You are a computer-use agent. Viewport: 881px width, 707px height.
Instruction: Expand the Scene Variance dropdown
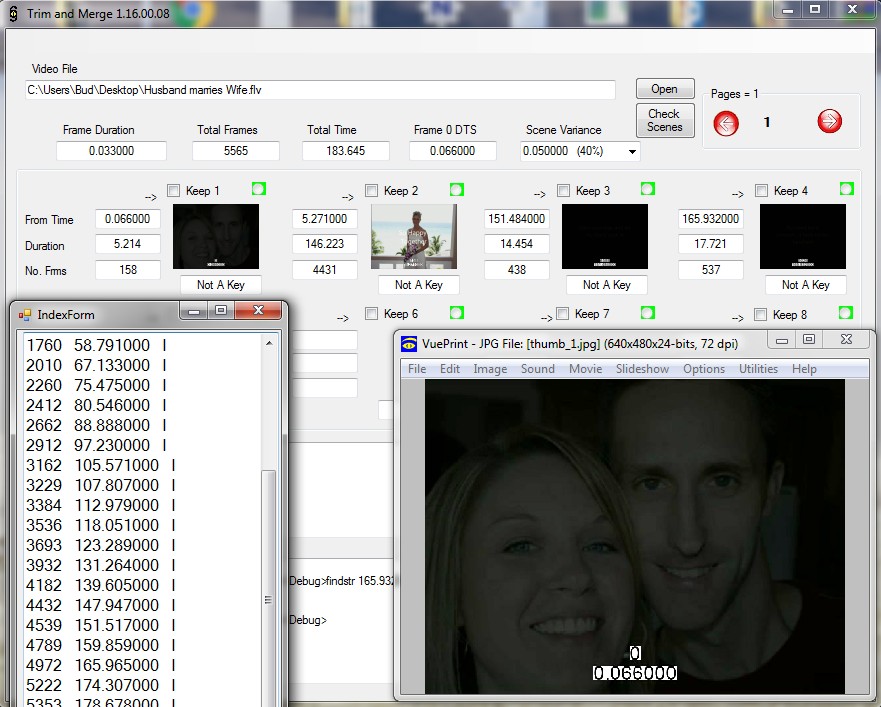click(632, 152)
